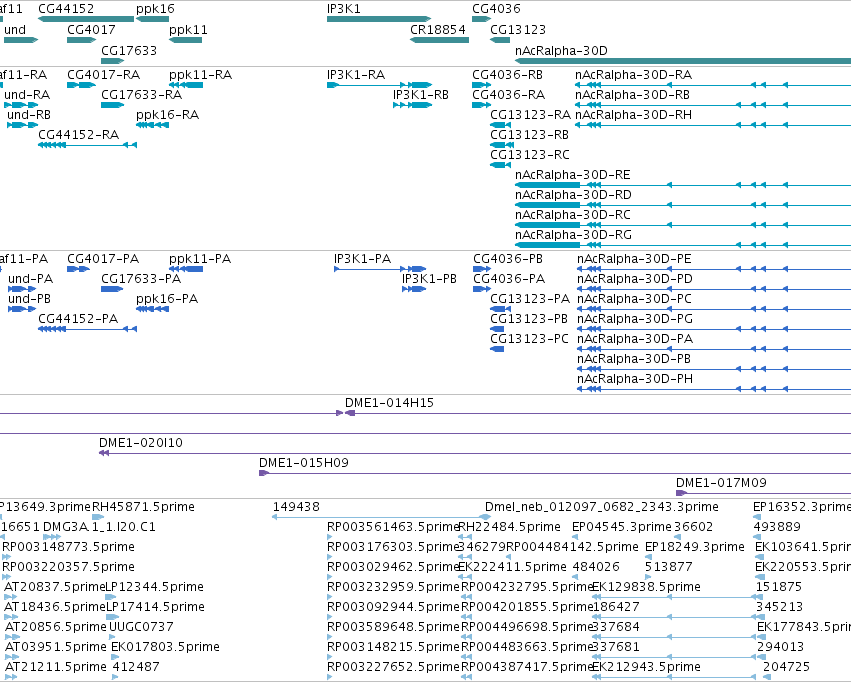Screen dimensions: 851x682
Task: Click the nAcRalpha-30D-RB transcript label
Action: (632, 94)
